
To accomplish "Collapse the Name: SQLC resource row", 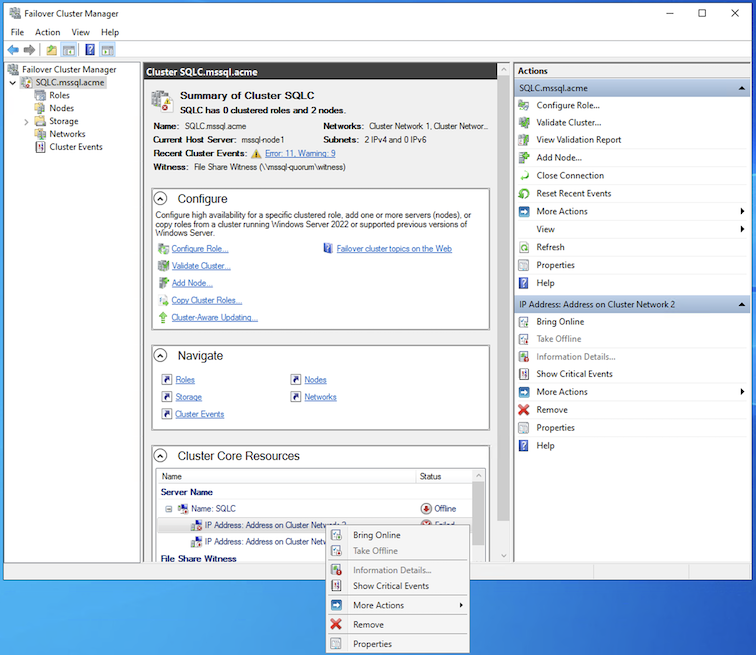I will pyautogui.click(x=169, y=509).
